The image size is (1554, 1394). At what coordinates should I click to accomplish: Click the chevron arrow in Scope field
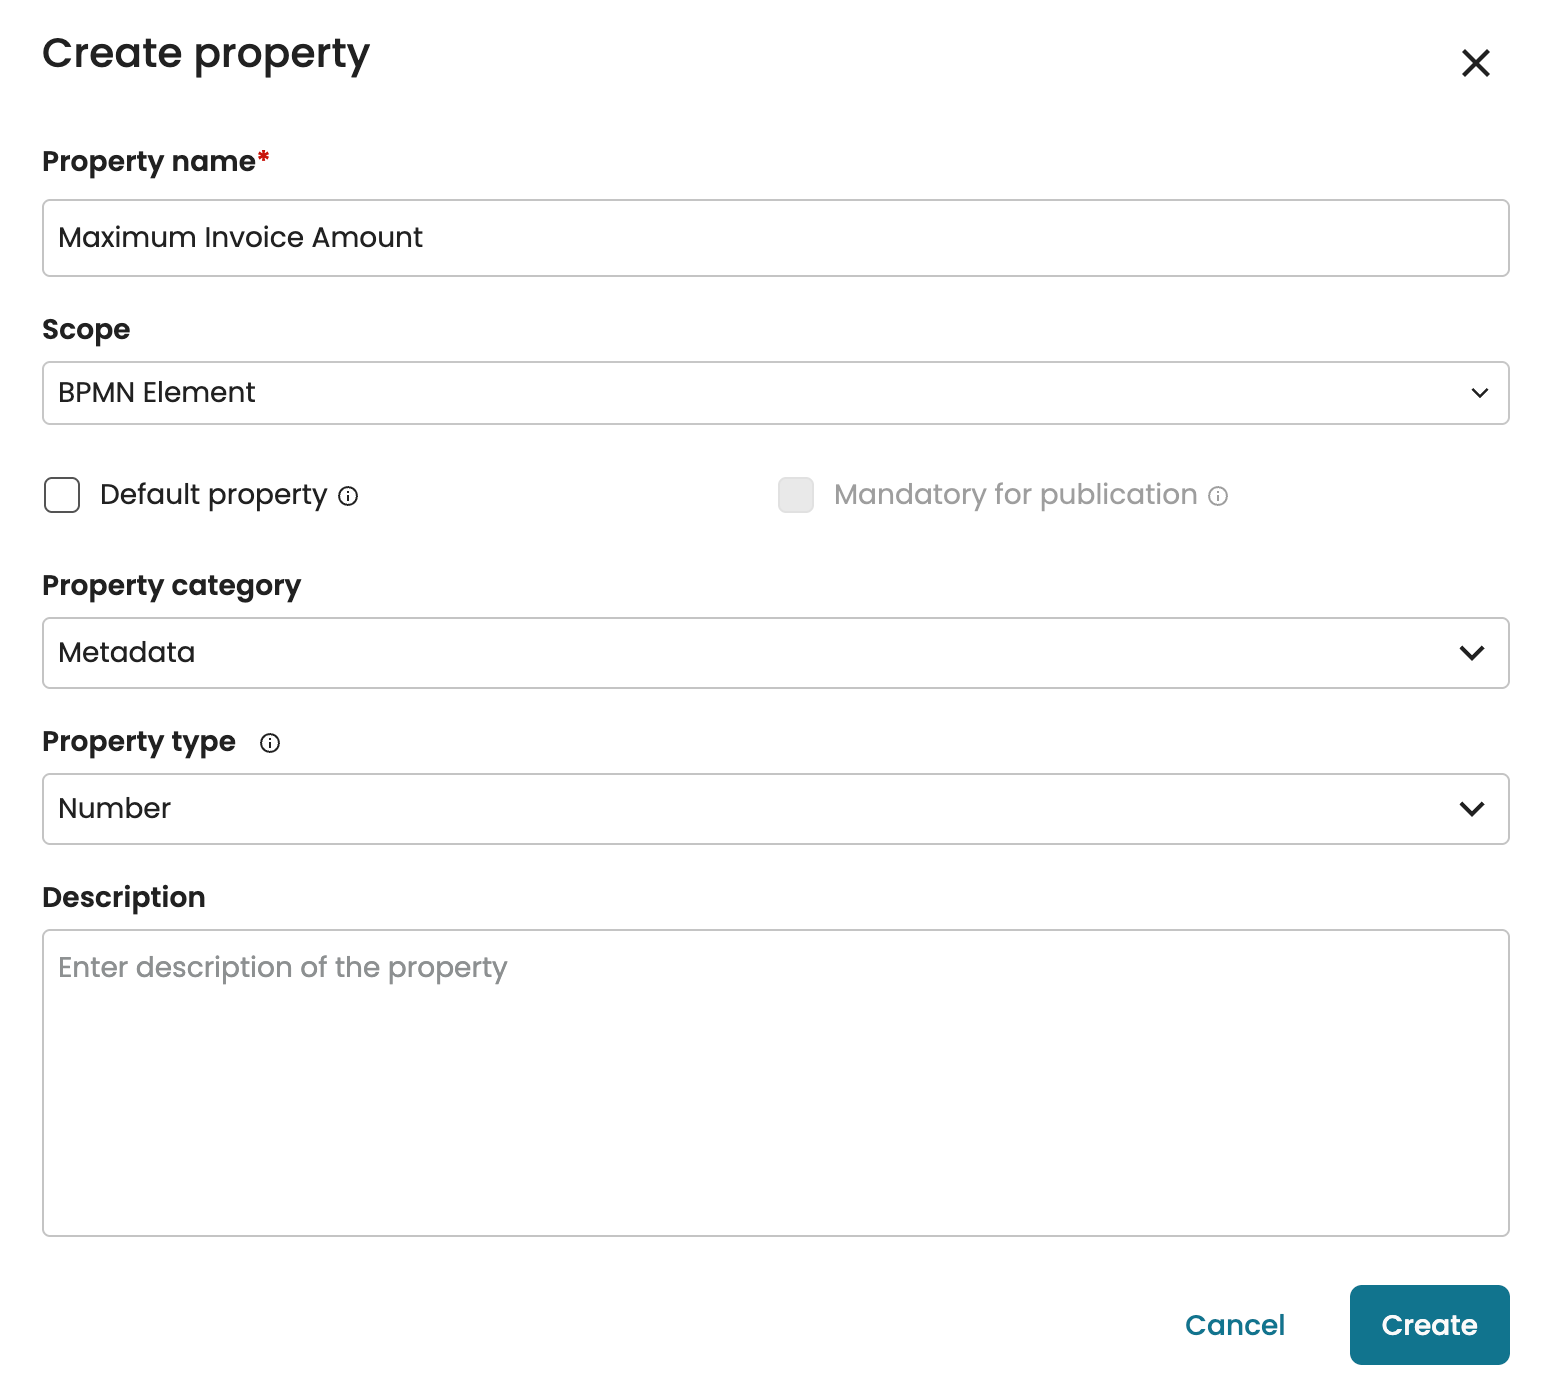pos(1480,393)
